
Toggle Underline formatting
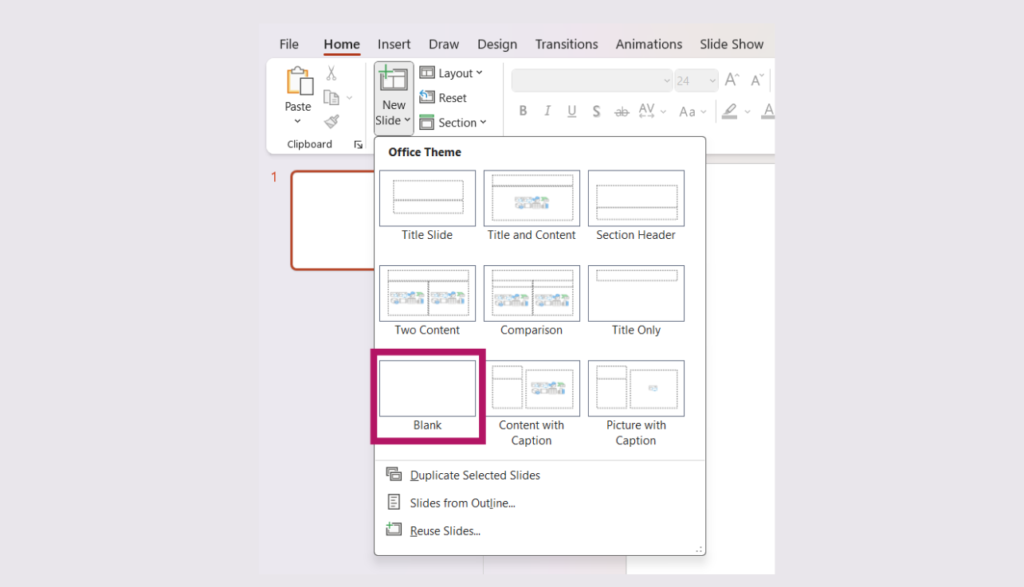[x=571, y=111]
